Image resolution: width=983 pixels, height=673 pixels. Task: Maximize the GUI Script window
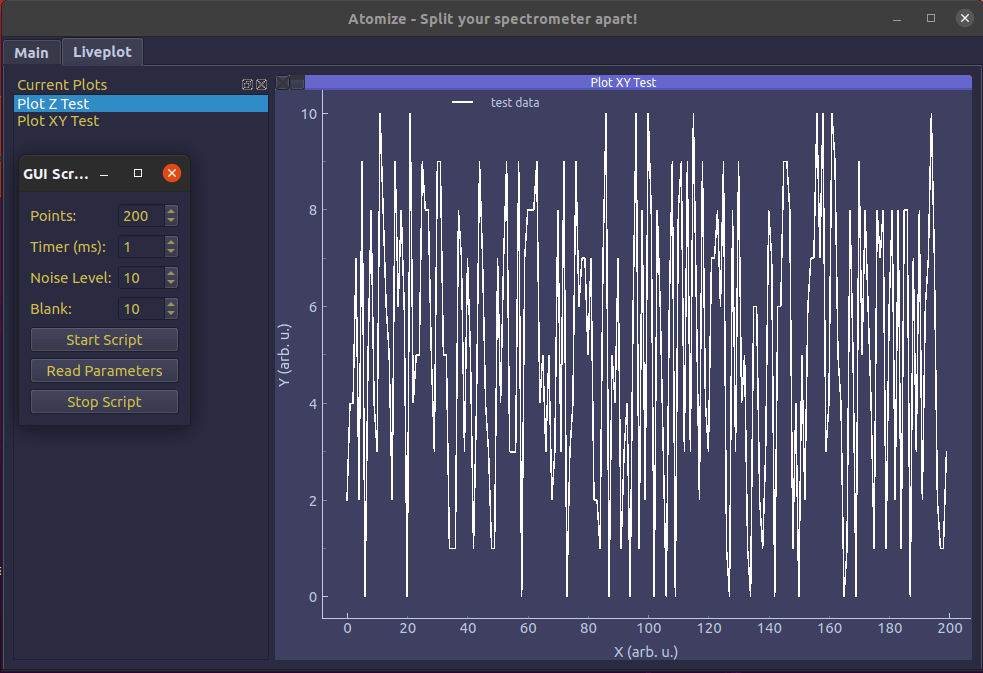click(x=138, y=173)
